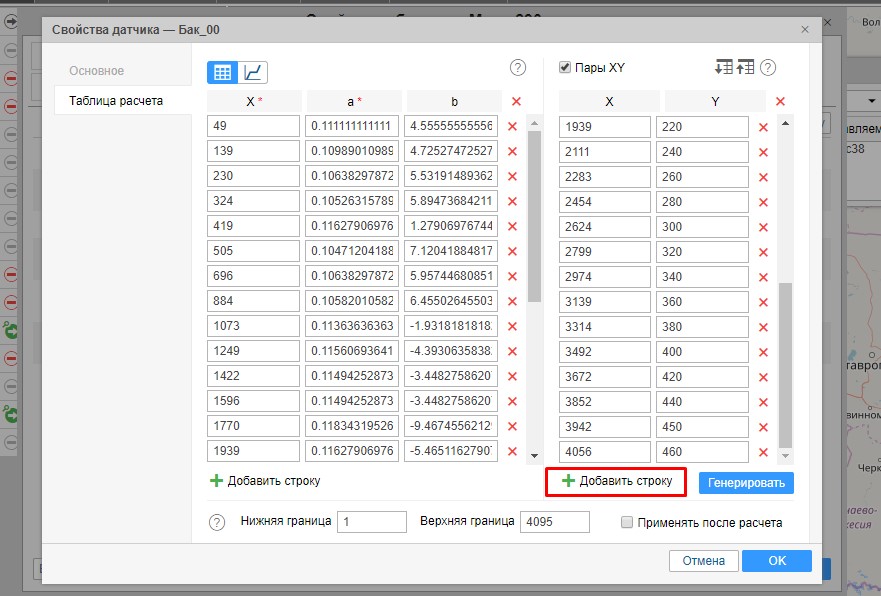This screenshot has width=881, height=596.
Task: Open help icon beside lower bound
Action: 217,522
